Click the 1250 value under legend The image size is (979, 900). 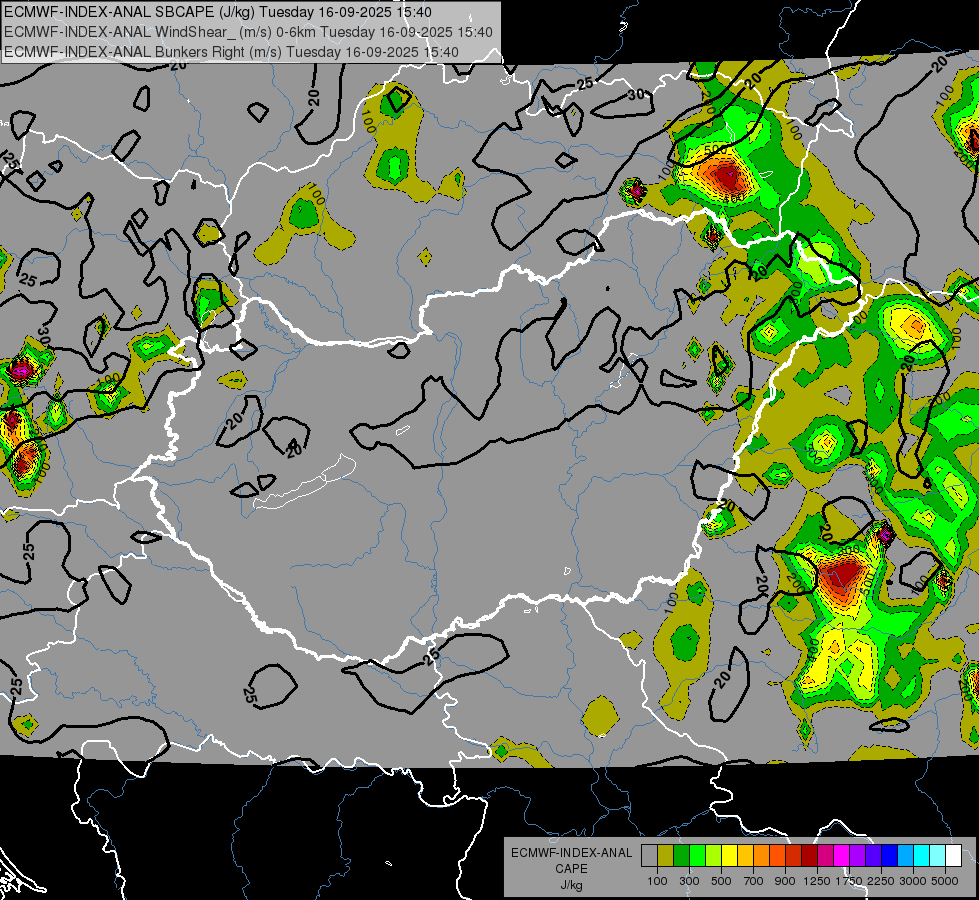click(x=817, y=881)
